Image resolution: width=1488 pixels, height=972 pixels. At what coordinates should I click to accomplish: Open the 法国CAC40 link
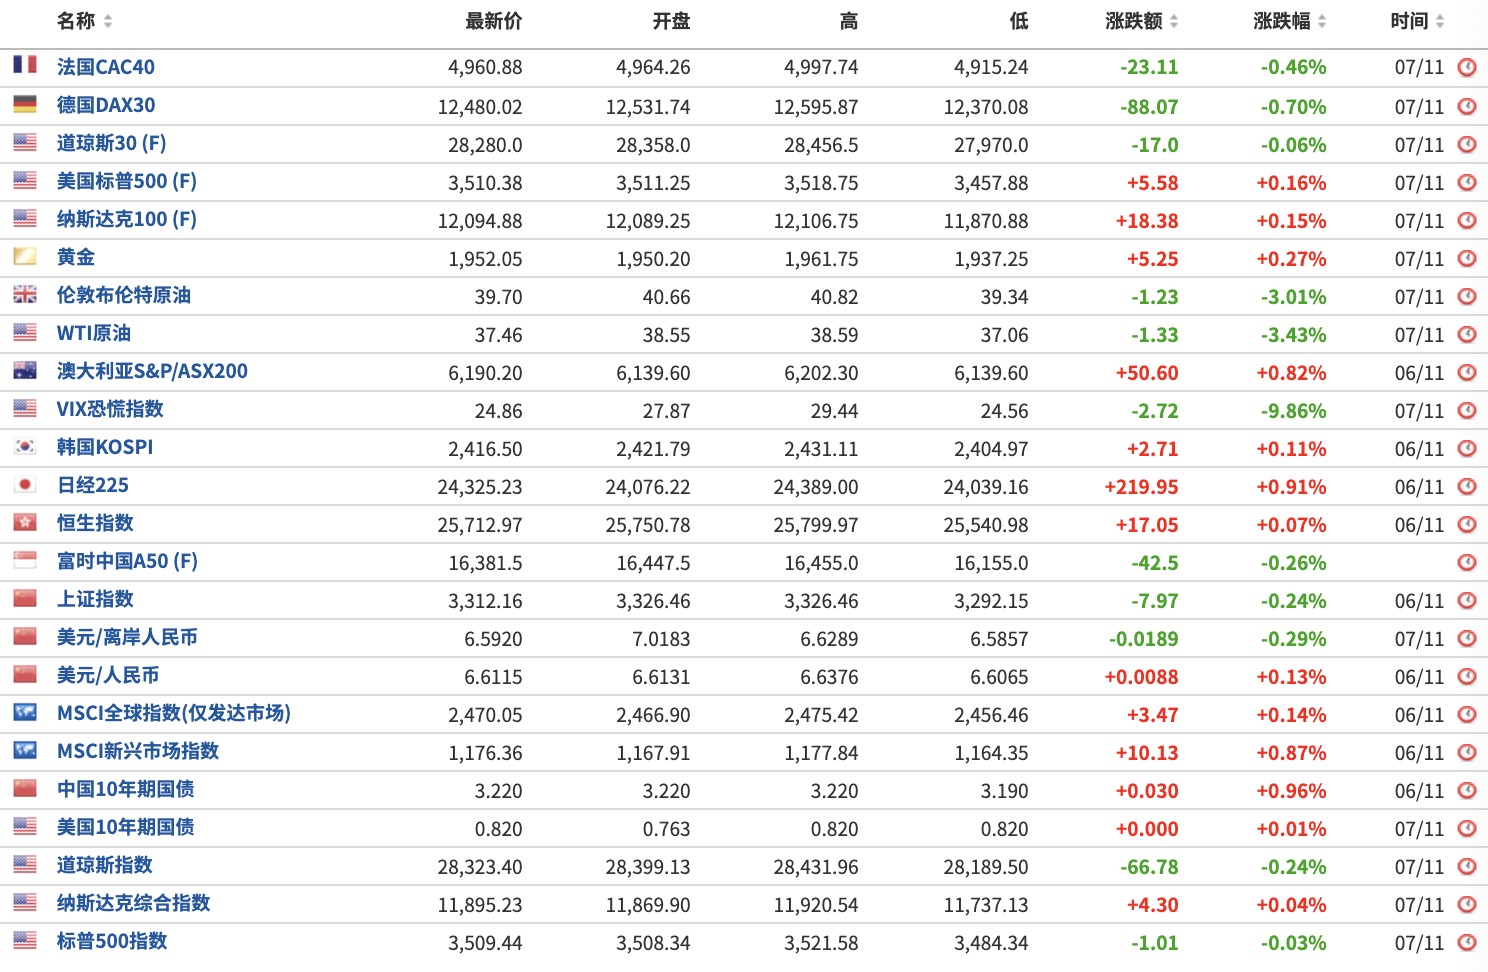click(x=106, y=67)
